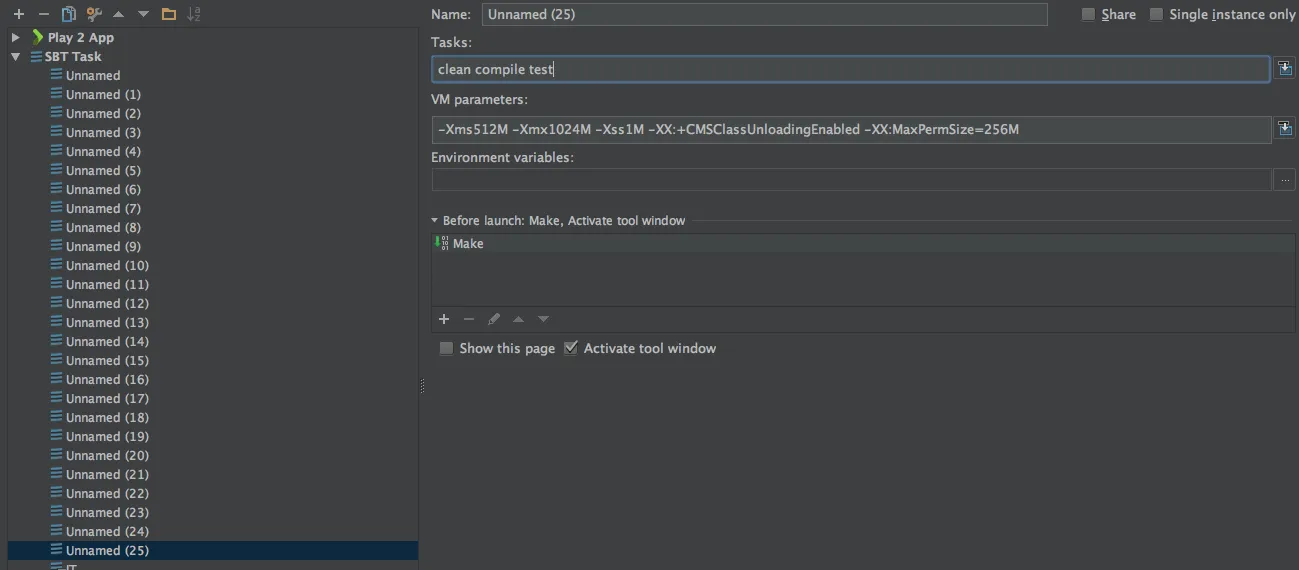Check Show this page option
Screen dimensions: 1299x570
(446, 348)
